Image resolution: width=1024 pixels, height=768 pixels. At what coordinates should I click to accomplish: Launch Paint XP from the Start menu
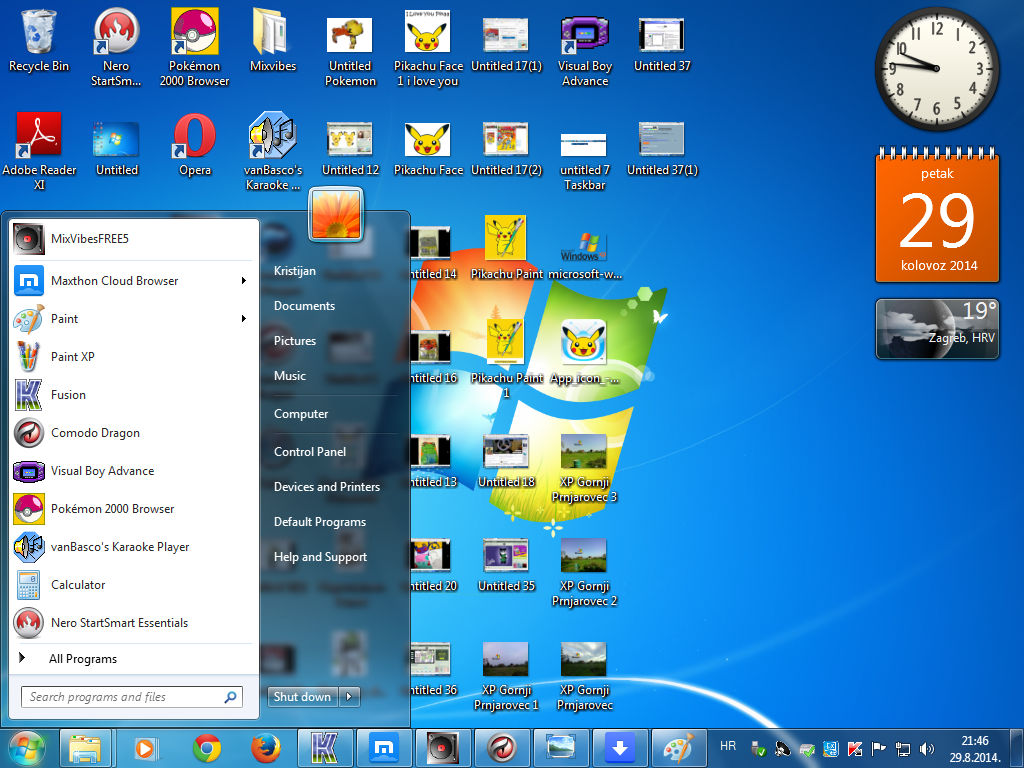pos(133,357)
